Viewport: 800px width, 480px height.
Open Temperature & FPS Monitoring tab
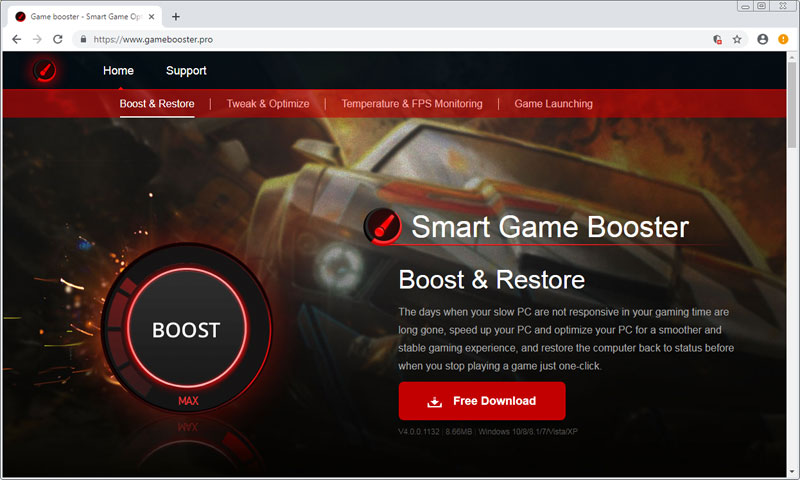point(412,104)
